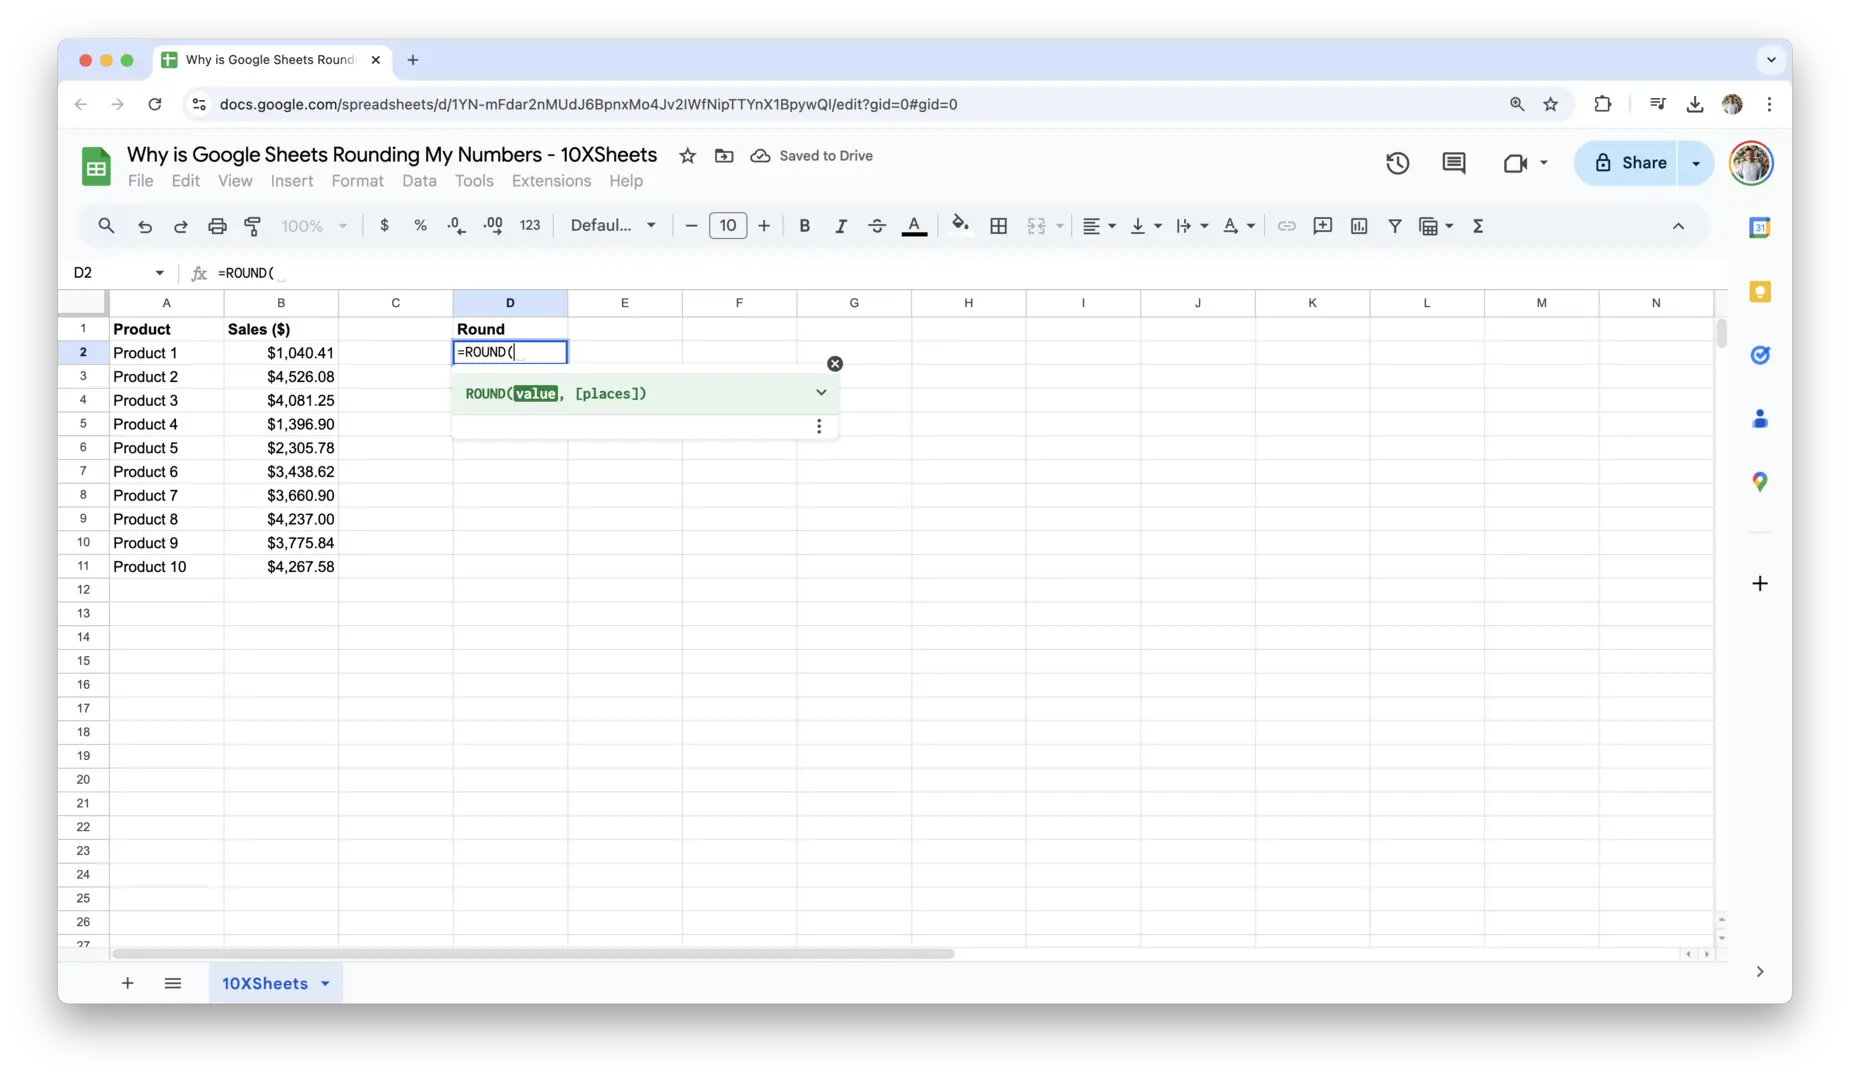Open the Borders tool
This screenshot has height=1080, width=1850.
pyautogui.click(x=998, y=226)
